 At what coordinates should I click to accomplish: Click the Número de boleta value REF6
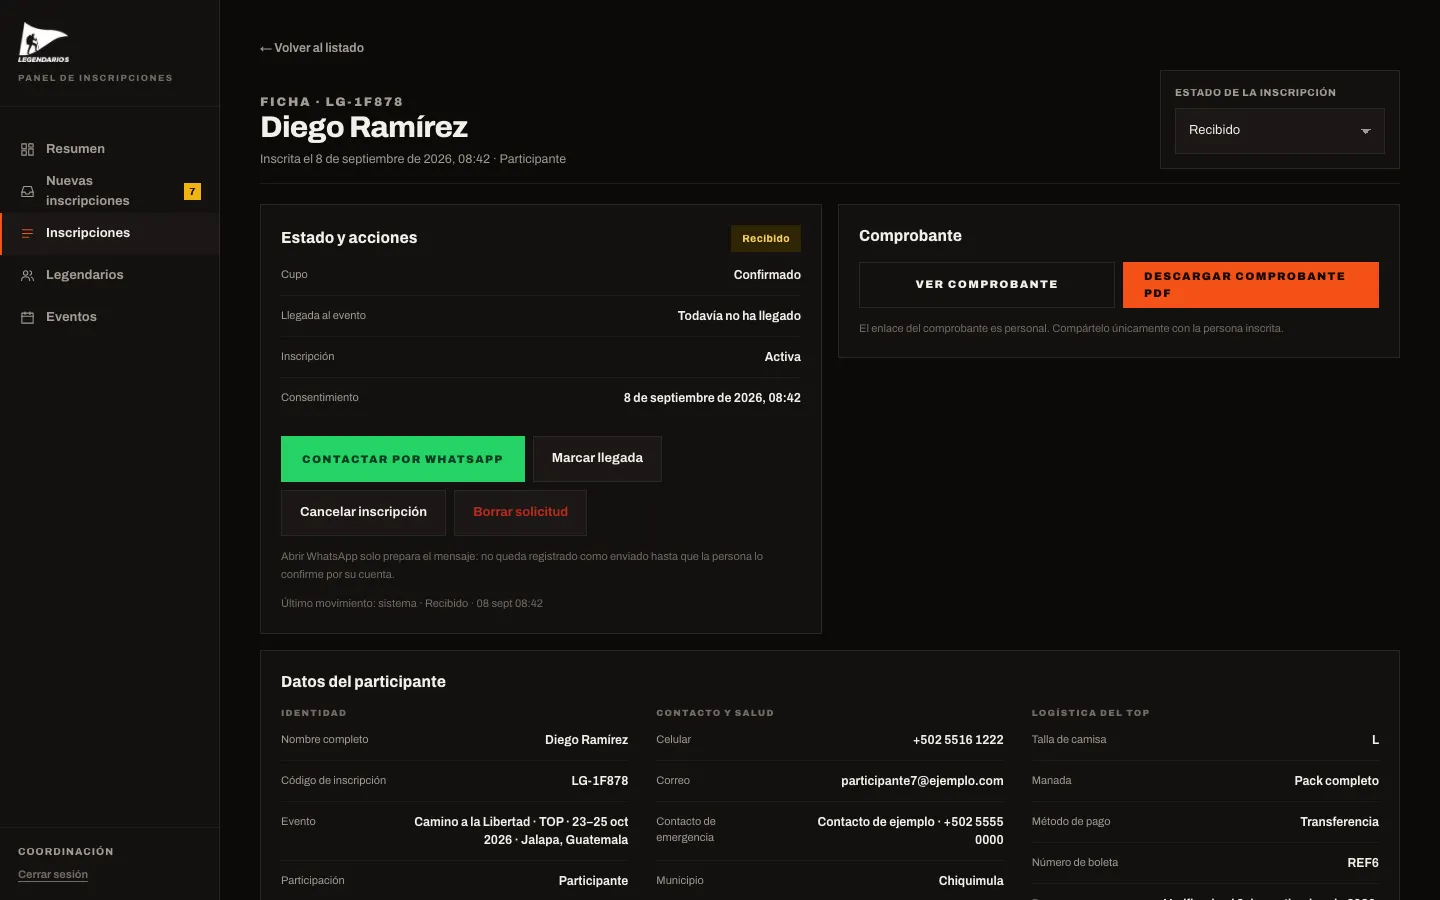click(x=1363, y=863)
